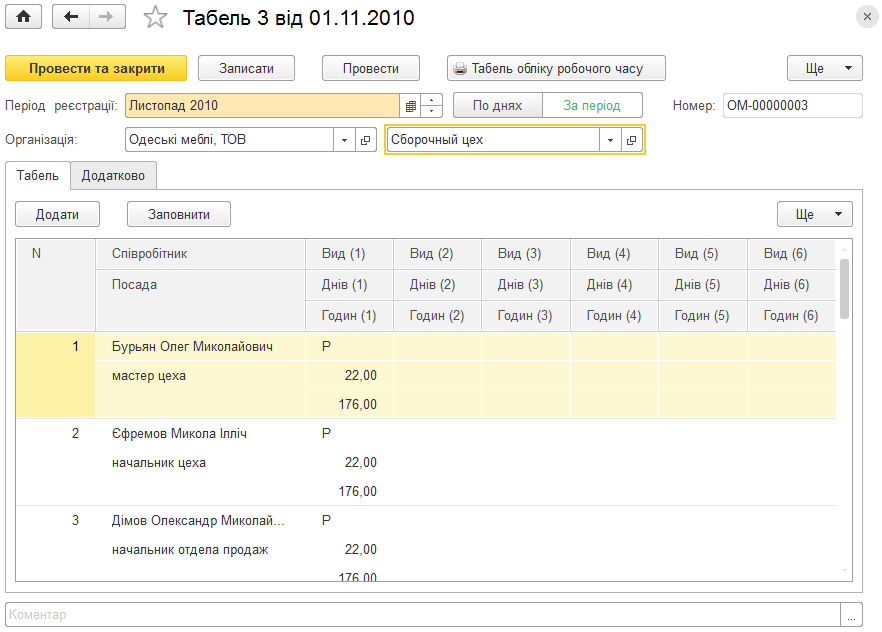This screenshot has width=882, height=632.
Task: Click the Період реєстрації field
Action: click(262, 106)
